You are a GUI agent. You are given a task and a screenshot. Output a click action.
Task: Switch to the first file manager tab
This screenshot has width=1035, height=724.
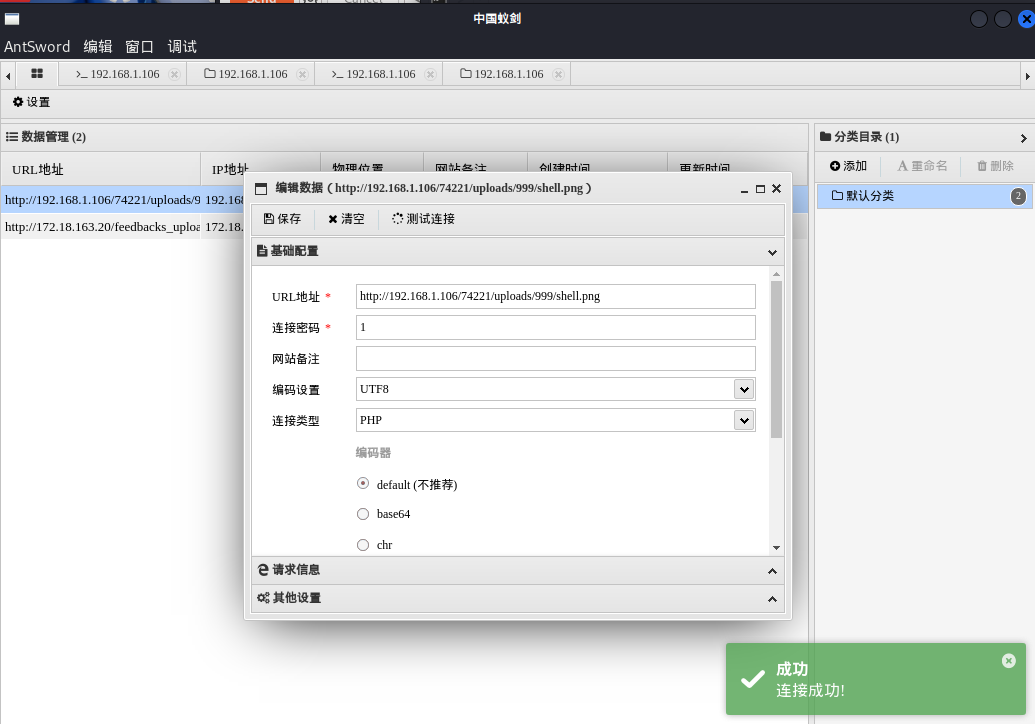point(246,74)
